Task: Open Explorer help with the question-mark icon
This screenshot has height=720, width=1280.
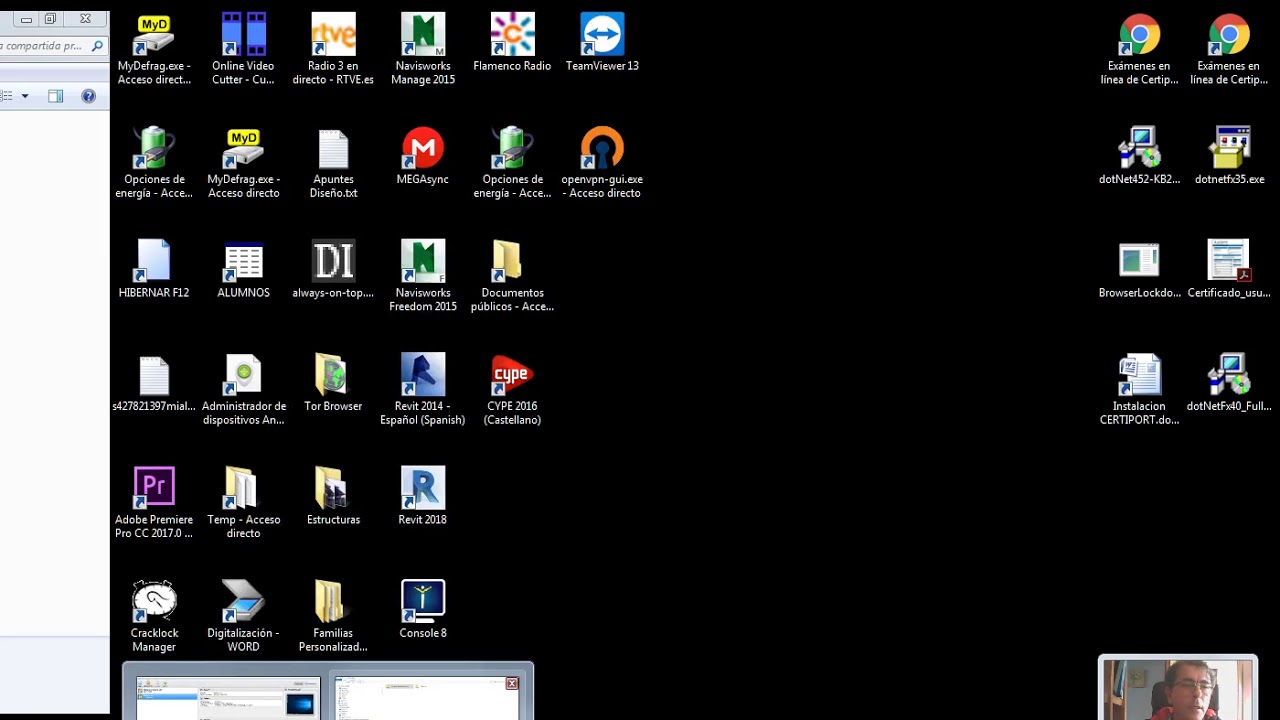Action: pos(88,96)
